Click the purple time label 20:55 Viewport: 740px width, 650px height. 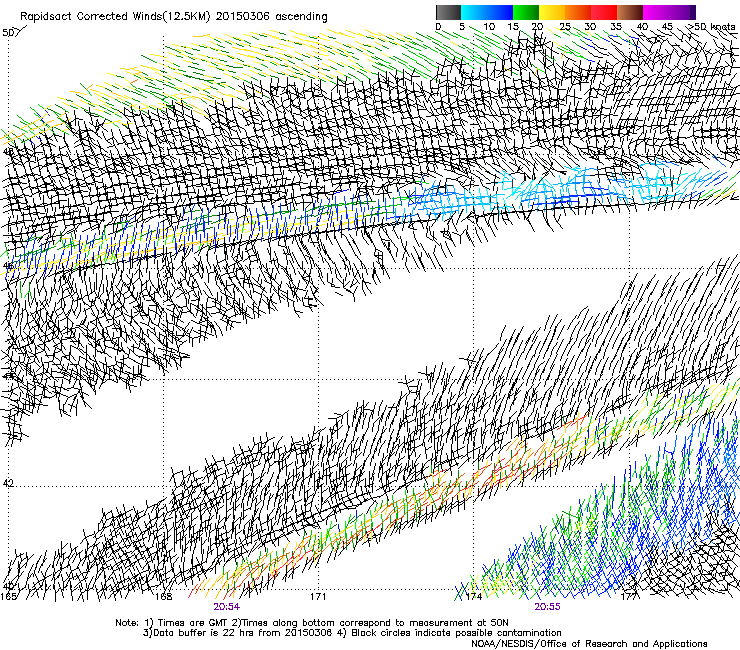(547, 607)
